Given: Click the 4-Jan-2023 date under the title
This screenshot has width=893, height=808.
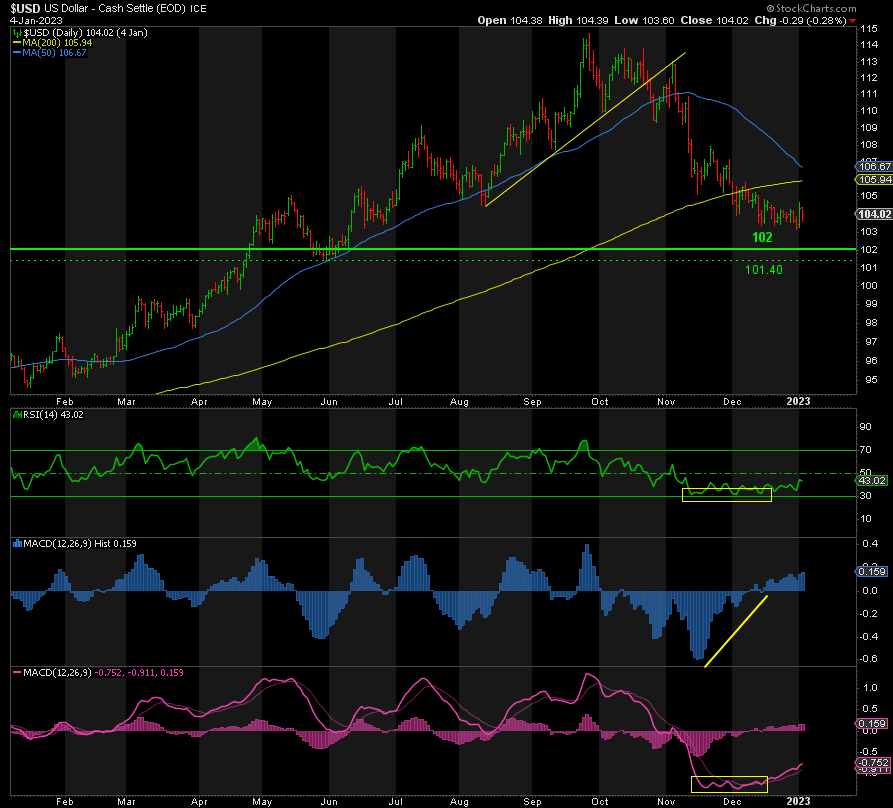Looking at the screenshot, I should pos(36,20).
